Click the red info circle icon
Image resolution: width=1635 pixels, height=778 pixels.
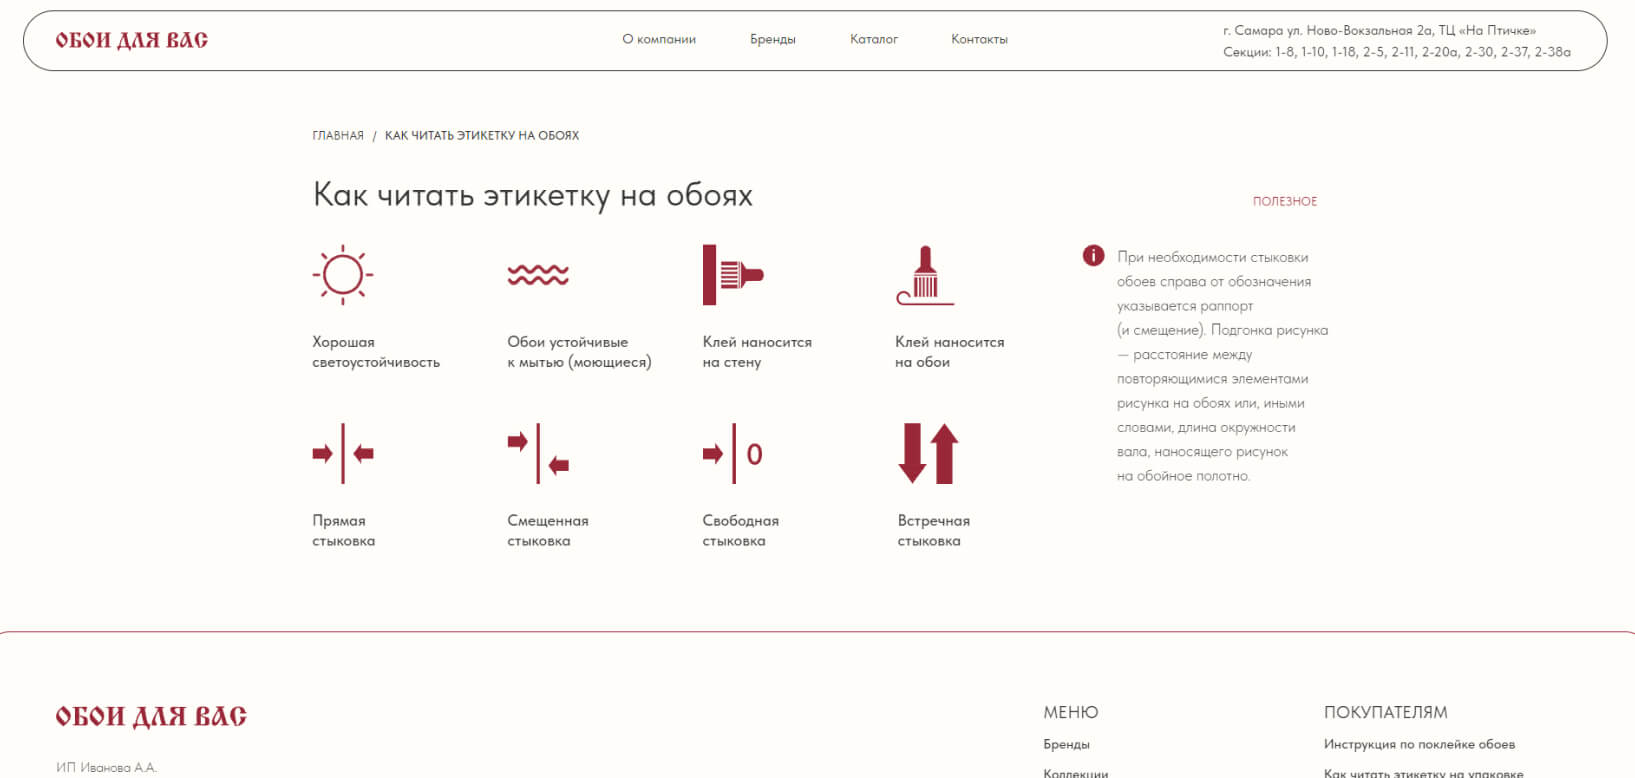tap(1093, 256)
